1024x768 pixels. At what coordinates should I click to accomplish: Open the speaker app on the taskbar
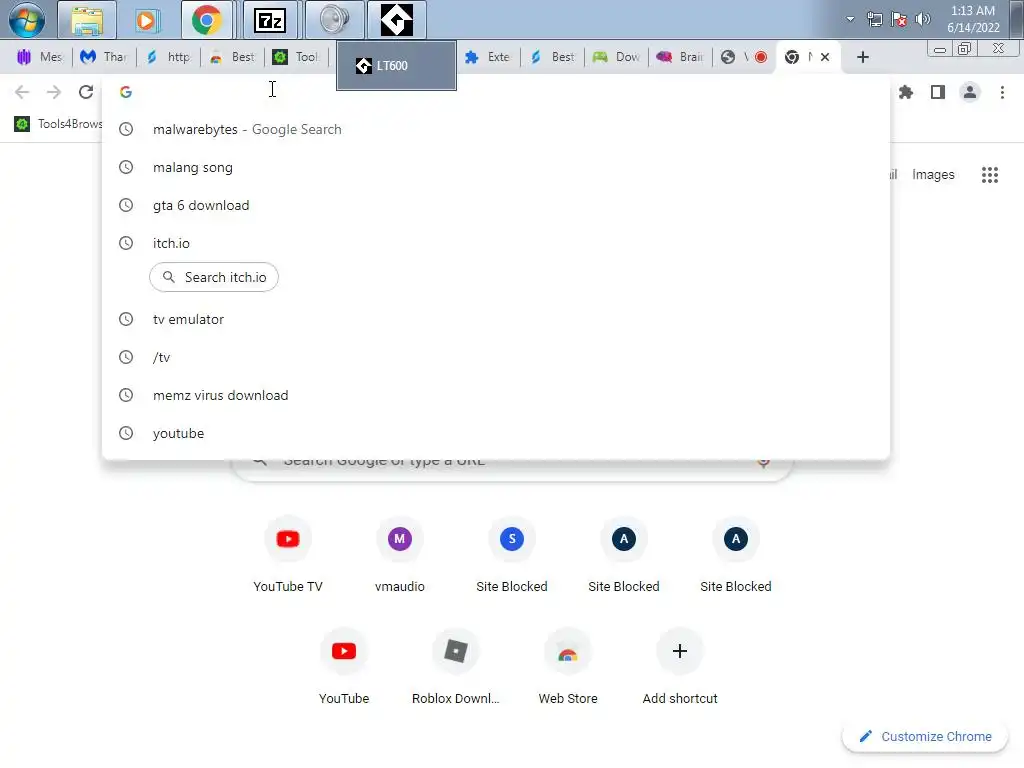tap(334, 20)
